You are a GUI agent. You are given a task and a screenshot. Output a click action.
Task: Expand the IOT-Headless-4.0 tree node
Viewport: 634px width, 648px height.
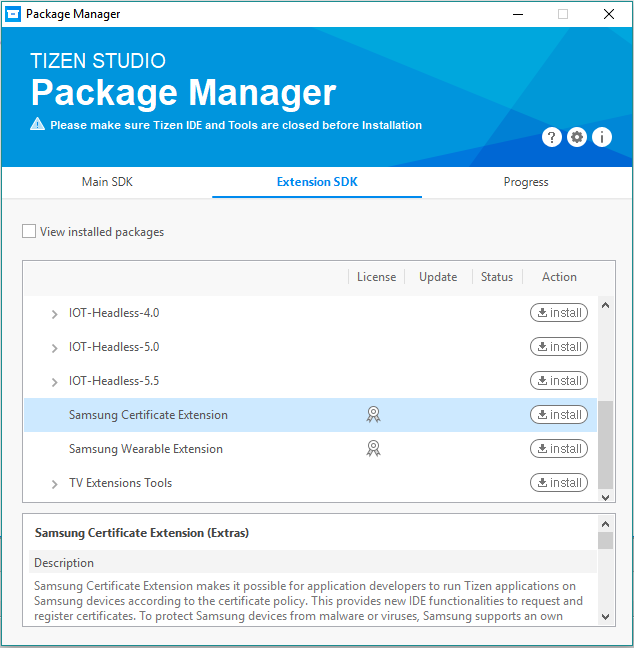tap(54, 314)
